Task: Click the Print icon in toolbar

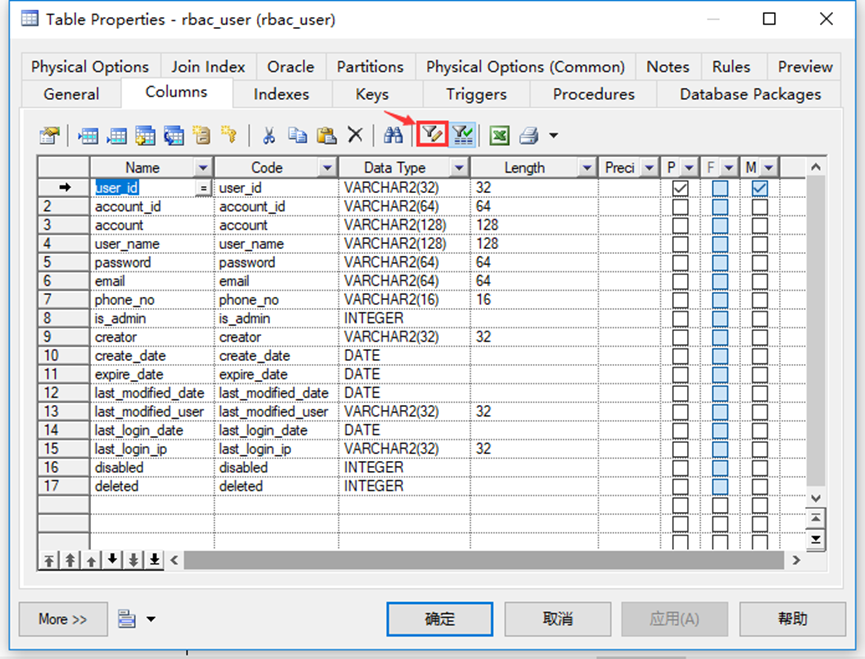Action: tap(529, 135)
